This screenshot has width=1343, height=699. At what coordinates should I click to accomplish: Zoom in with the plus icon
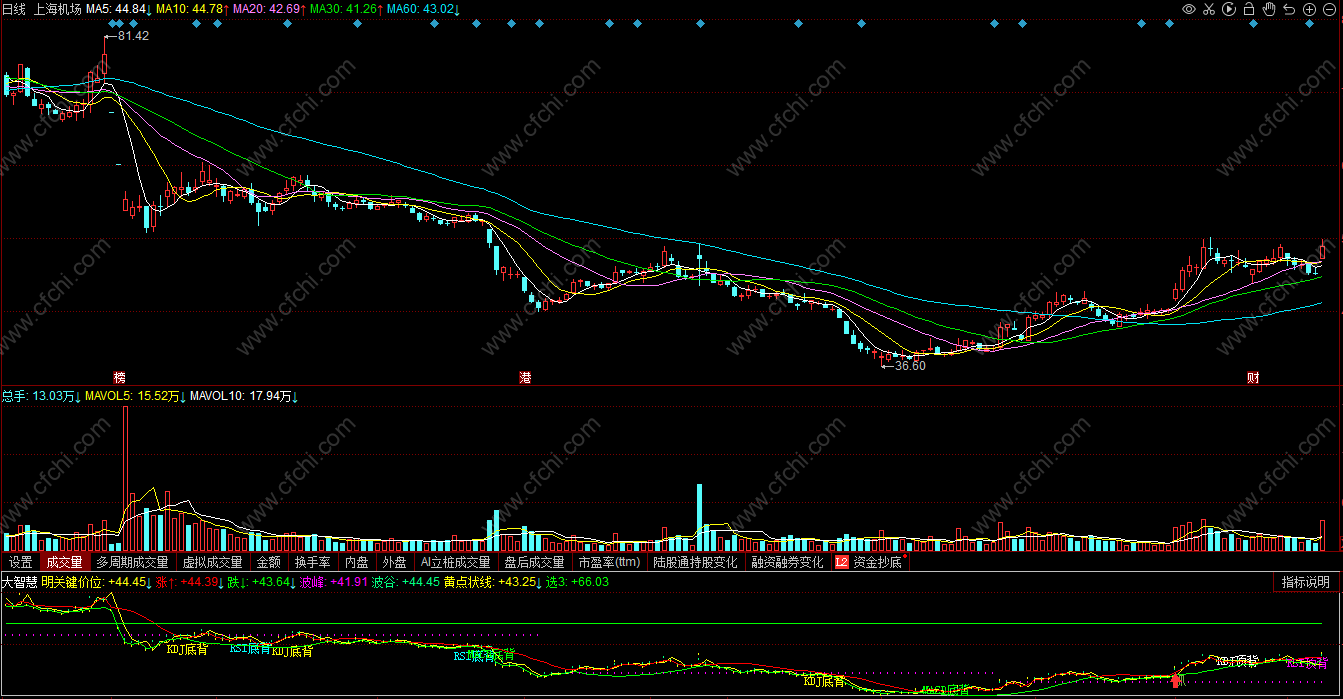pyautogui.click(x=1309, y=9)
